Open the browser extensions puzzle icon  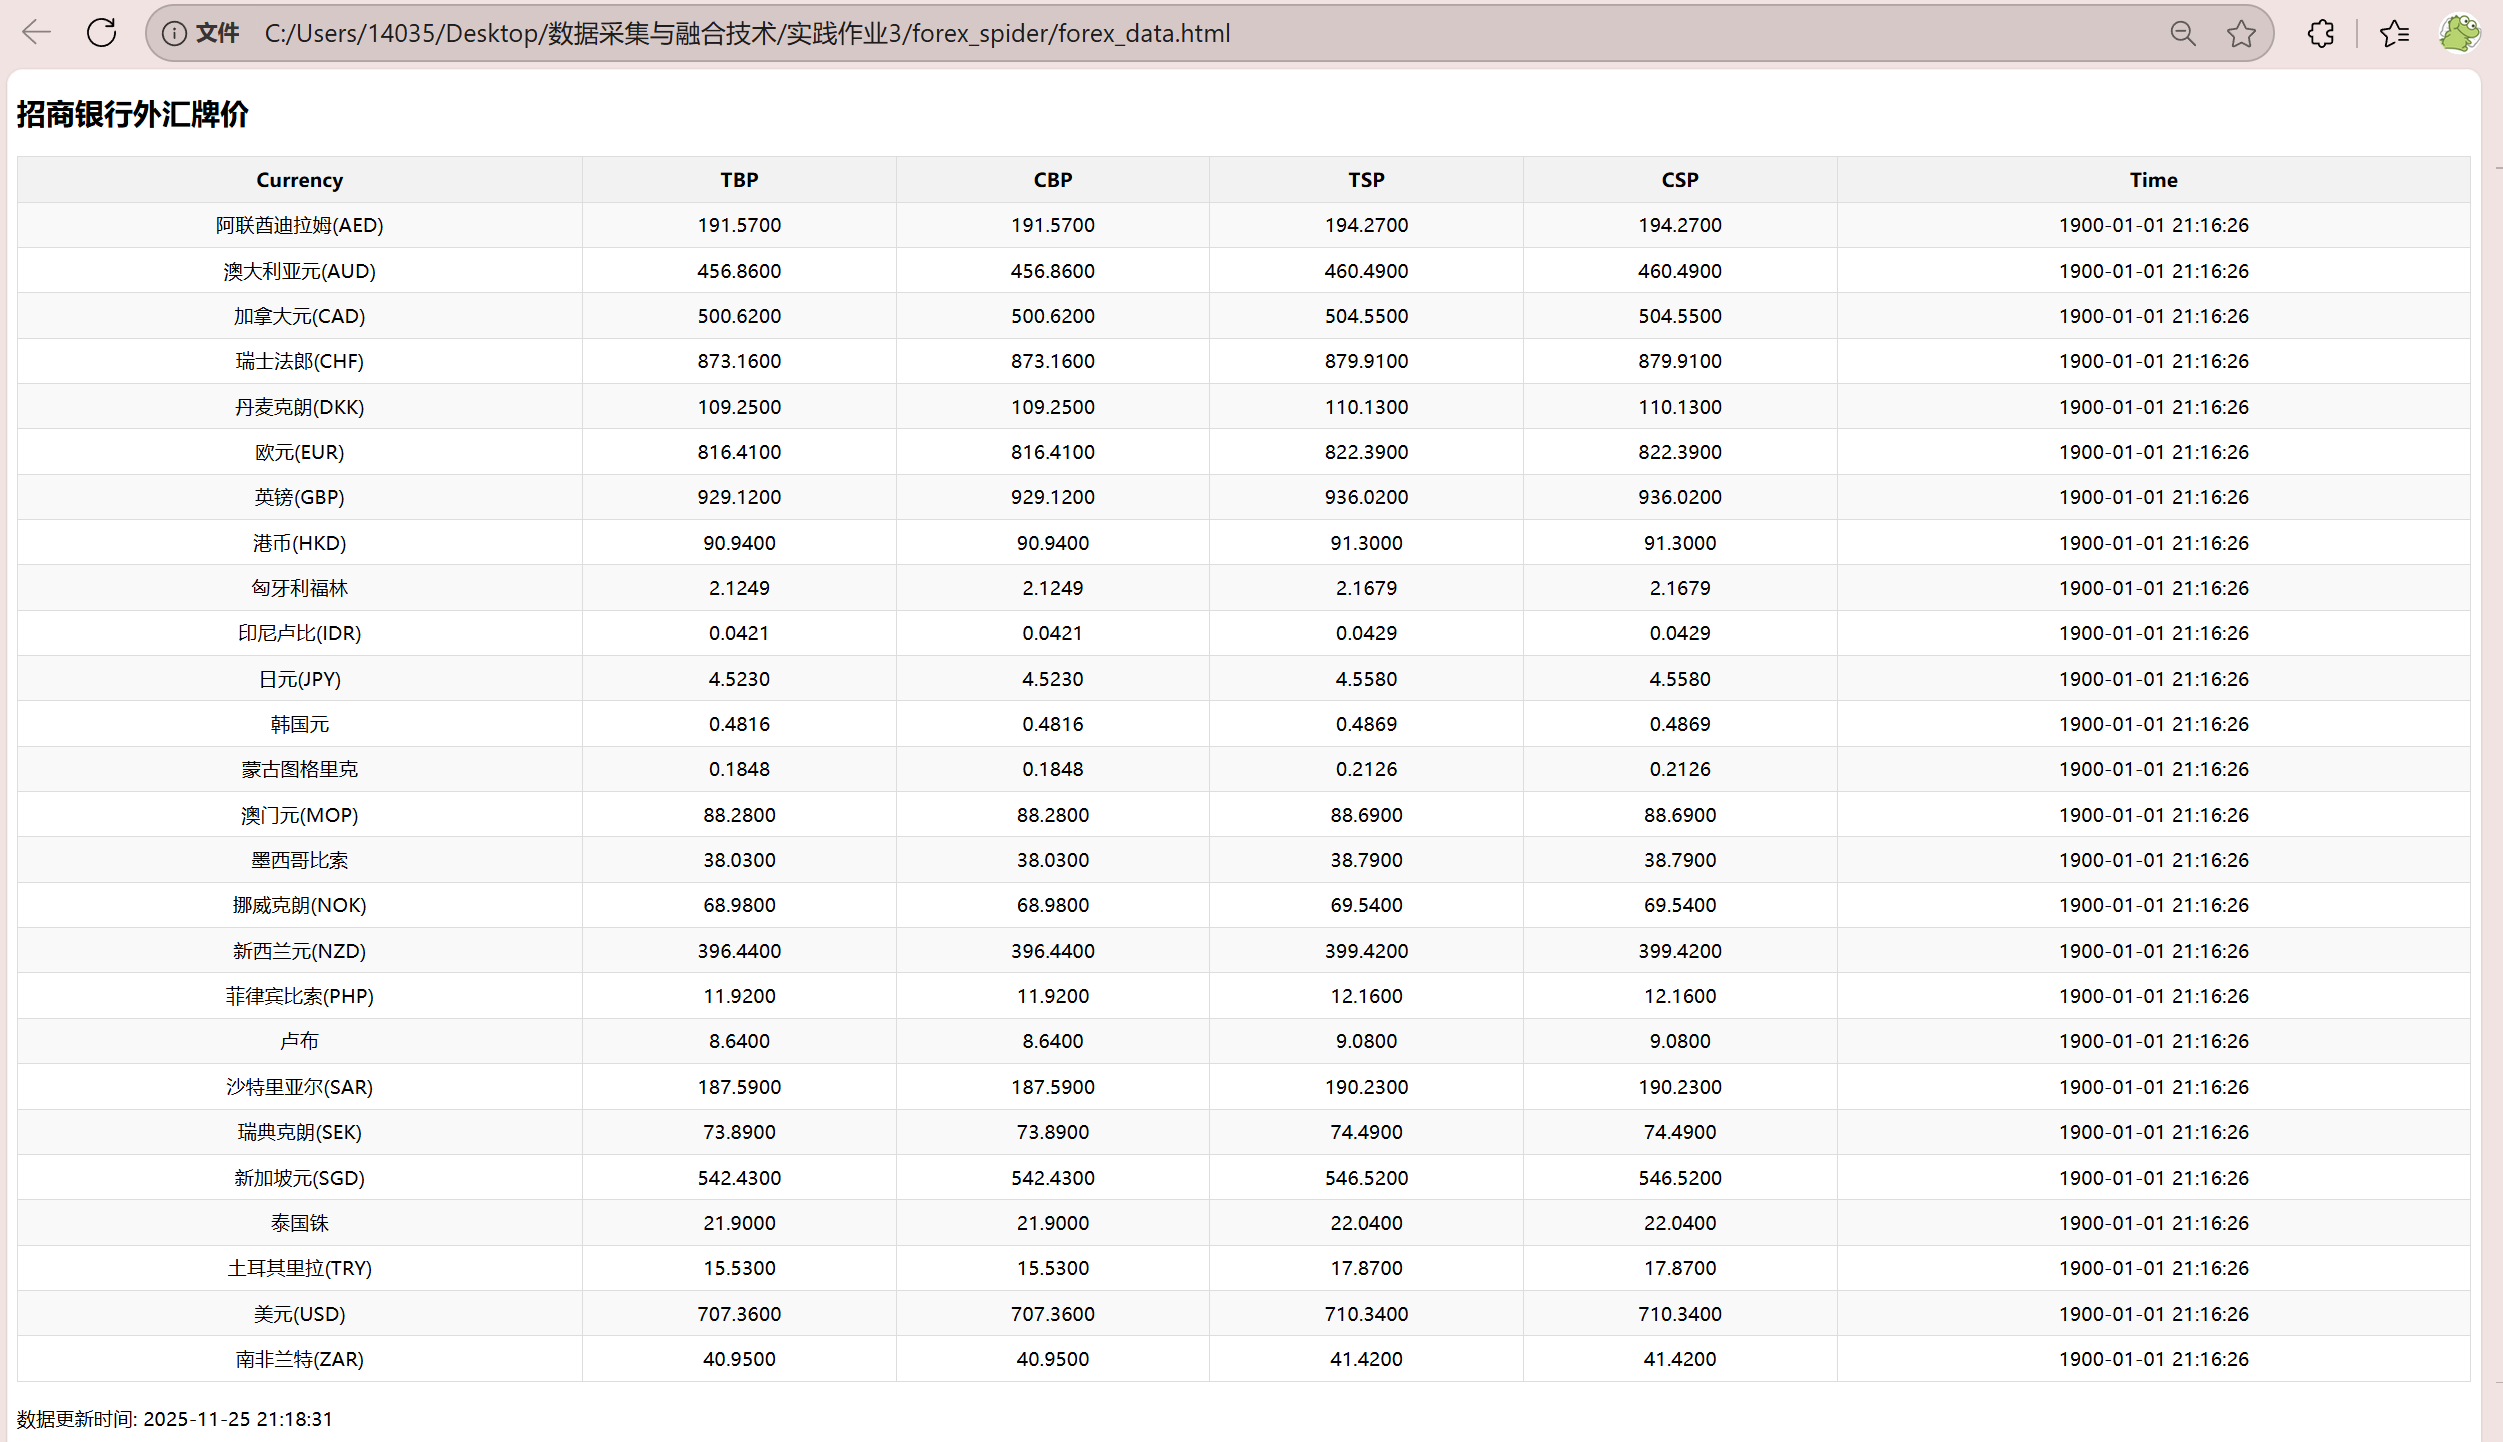point(2321,34)
